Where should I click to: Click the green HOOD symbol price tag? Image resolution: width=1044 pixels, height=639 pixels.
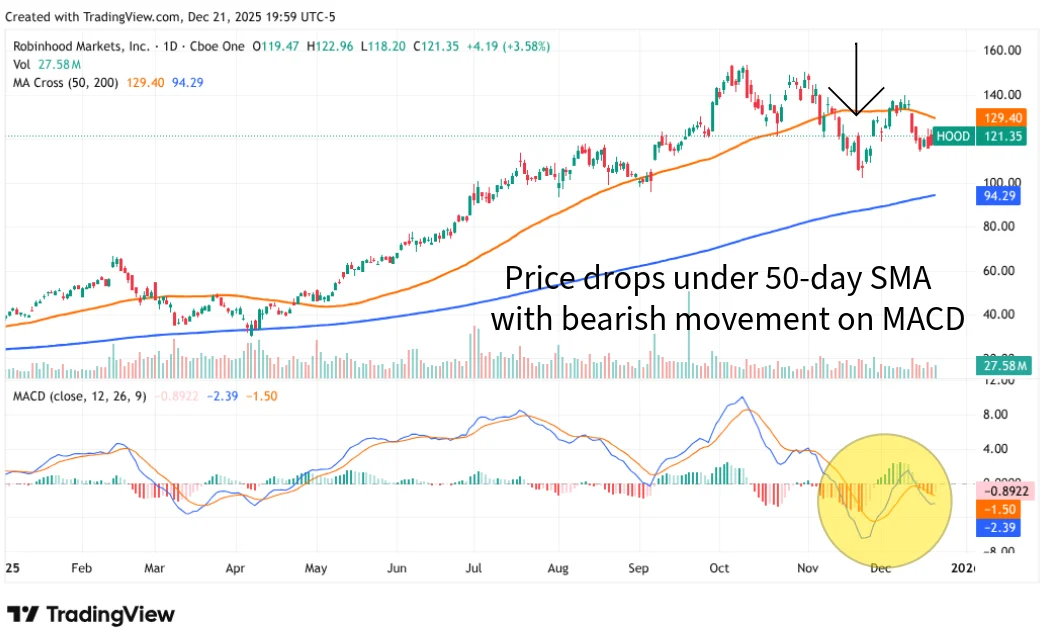coord(952,136)
